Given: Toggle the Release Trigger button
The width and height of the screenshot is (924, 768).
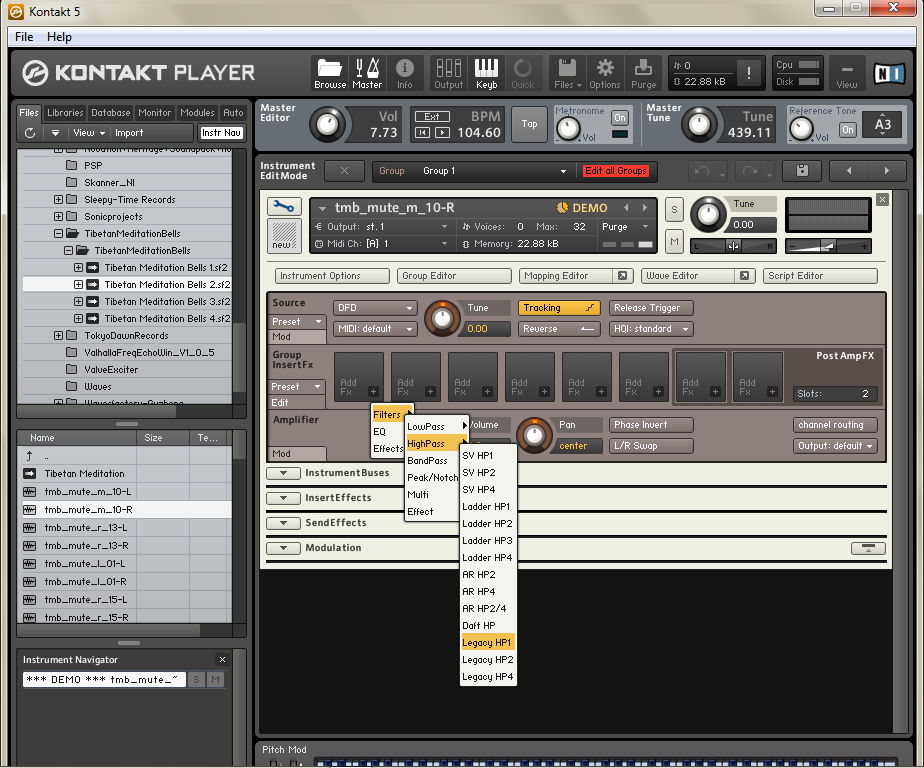Looking at the screenshot, I should click(651, 308).
